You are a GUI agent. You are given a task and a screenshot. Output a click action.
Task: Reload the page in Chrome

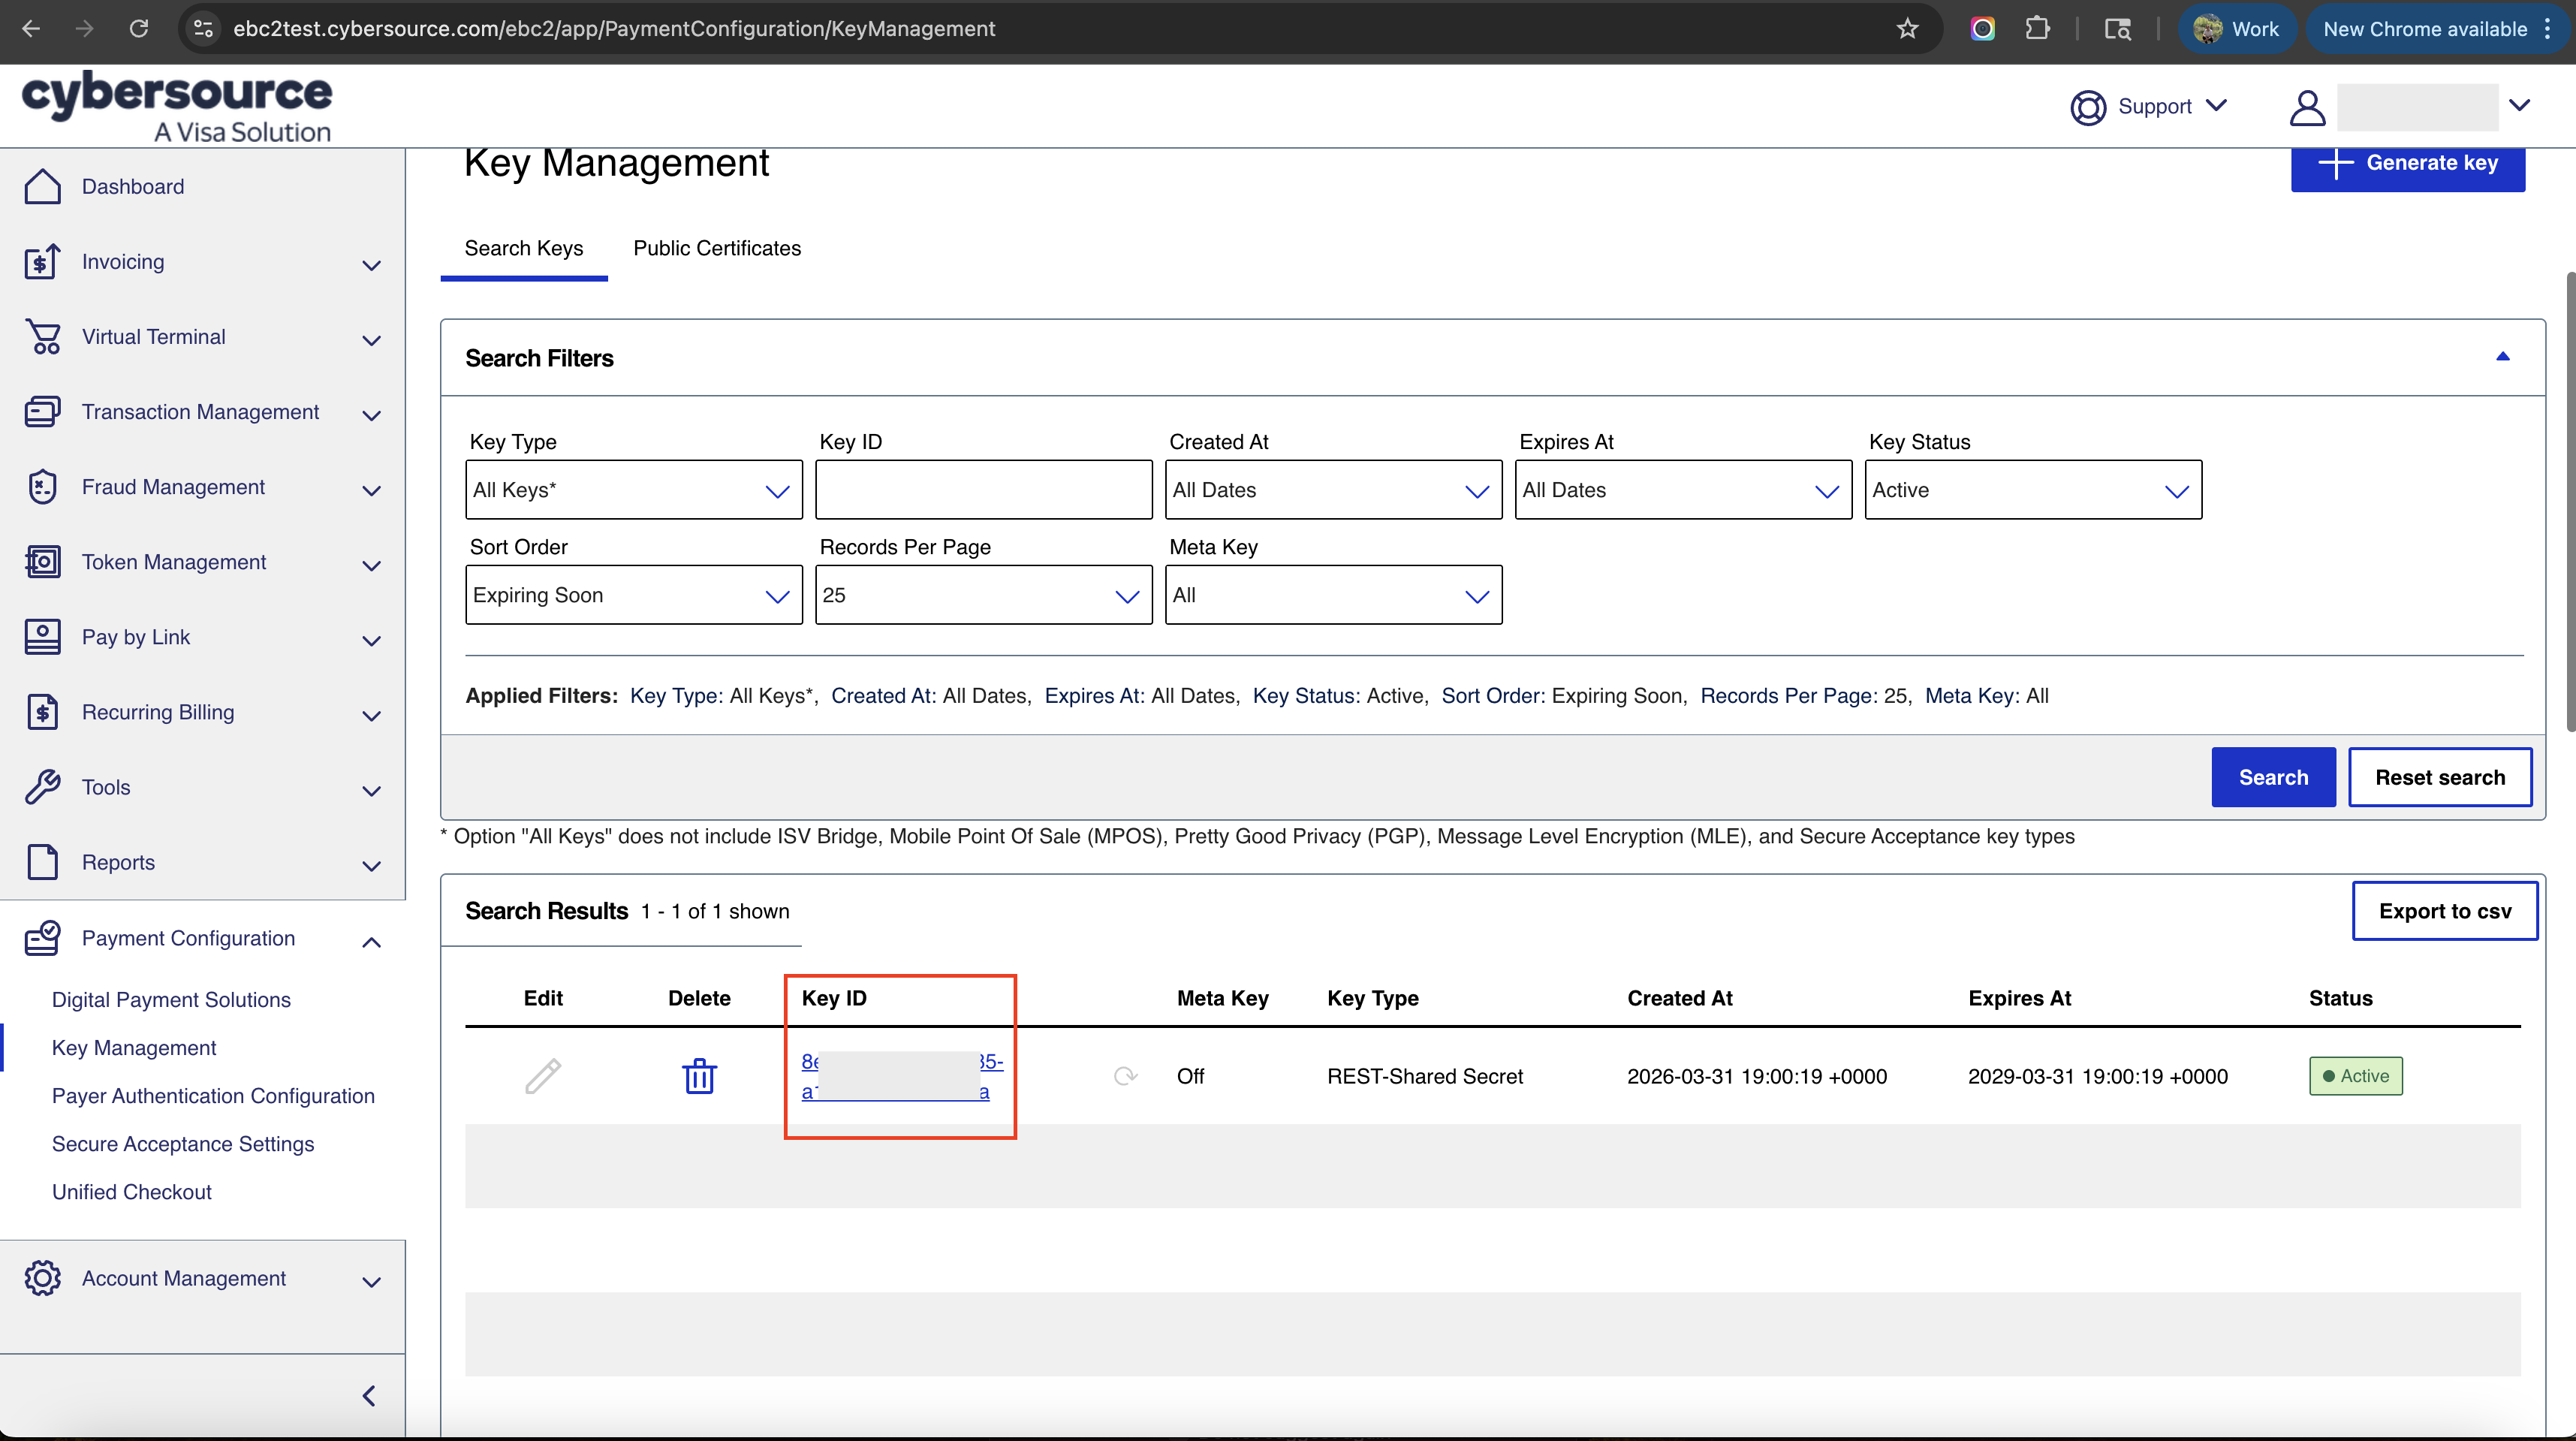pyautogui.click(x=139, y=28)
